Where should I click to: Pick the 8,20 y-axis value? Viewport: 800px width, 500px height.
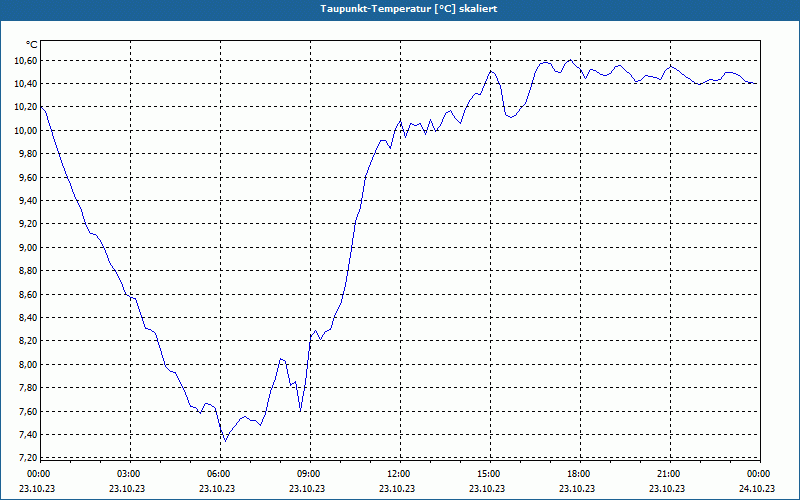click(28, 340)
